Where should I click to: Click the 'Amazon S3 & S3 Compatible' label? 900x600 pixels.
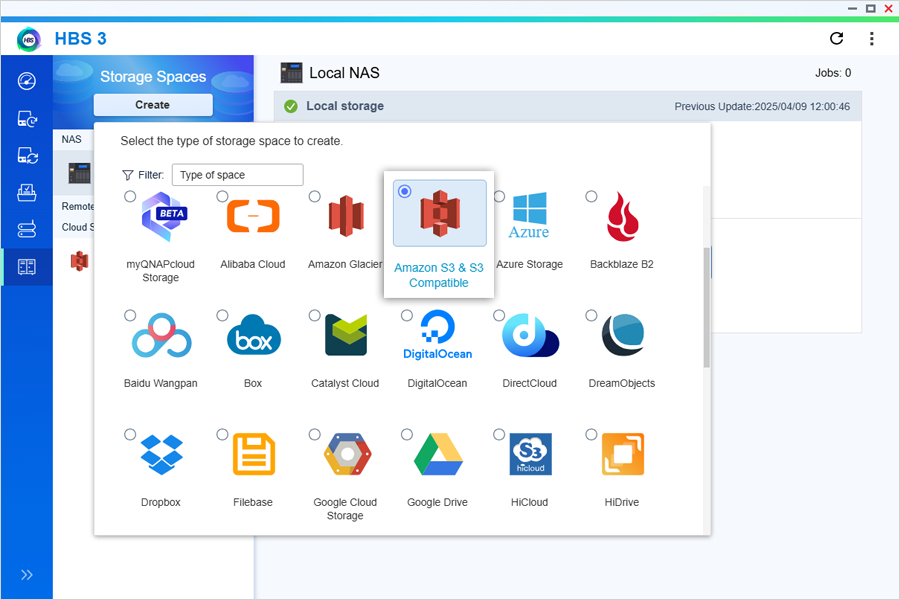[439, 275]
